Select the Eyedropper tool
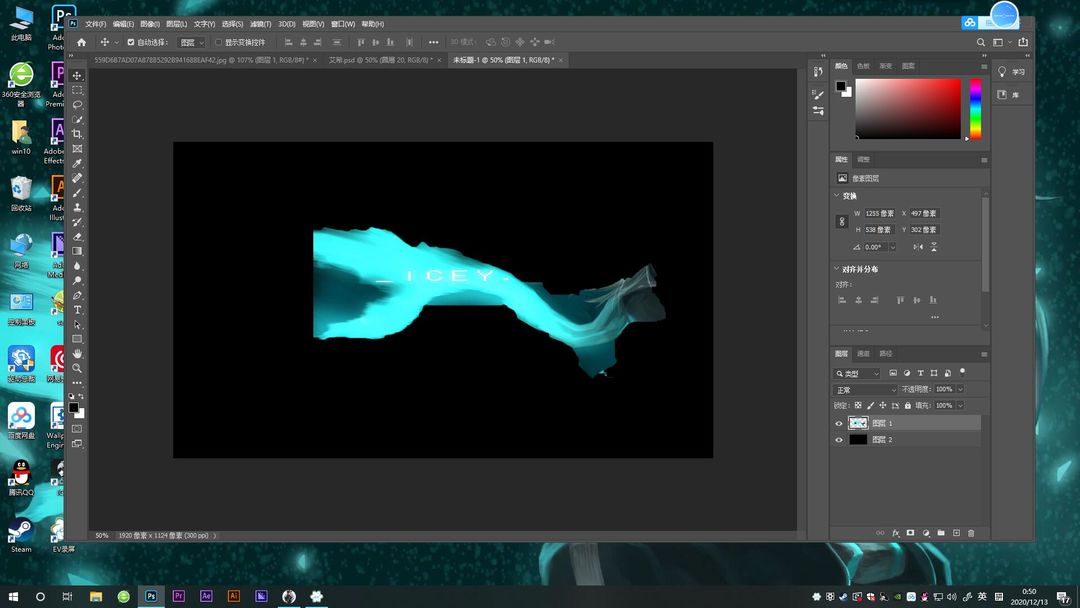 [x=77, y=163]
